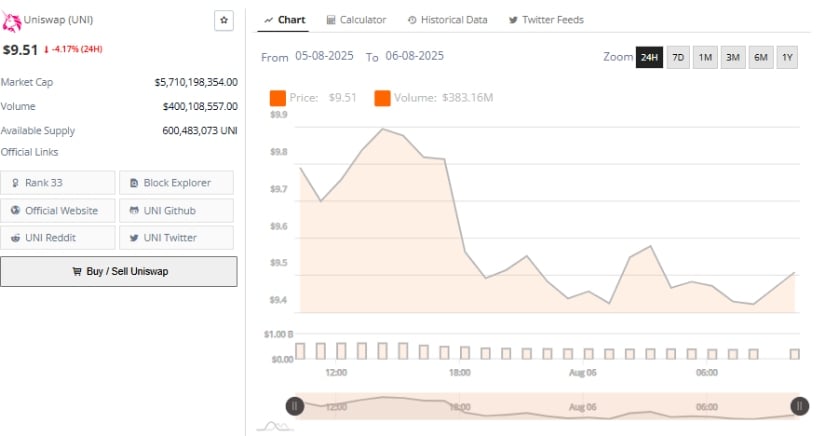The image size is (825, 436).
Task: Open the Twitter Feeds tab
Action: [x=546, y=20]
